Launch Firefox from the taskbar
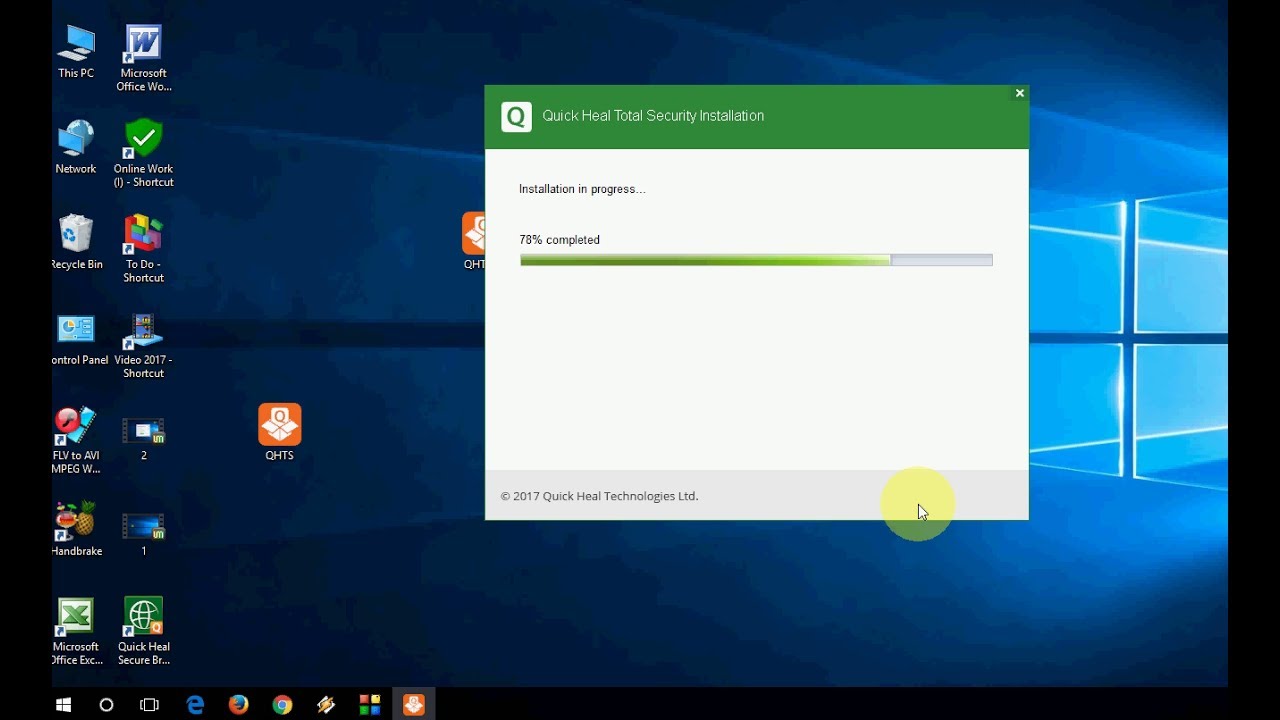1280x720 pixels. [x=238, y=705]
